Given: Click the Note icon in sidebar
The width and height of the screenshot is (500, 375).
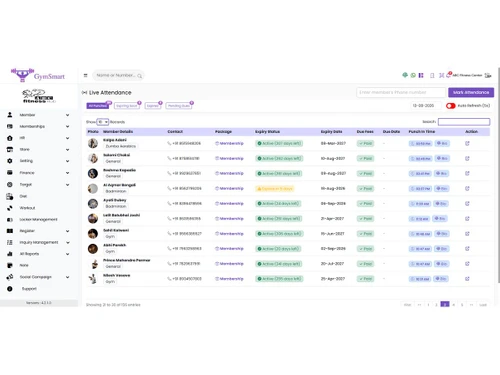Looking at the screenshot, I should click(x=10, y=265).
